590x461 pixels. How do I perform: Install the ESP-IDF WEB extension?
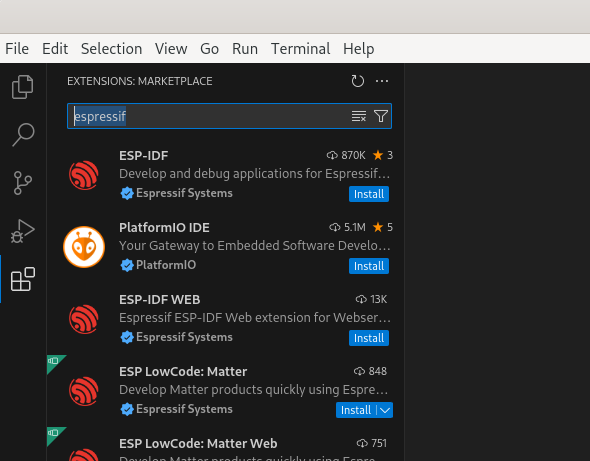coord(369,338)
